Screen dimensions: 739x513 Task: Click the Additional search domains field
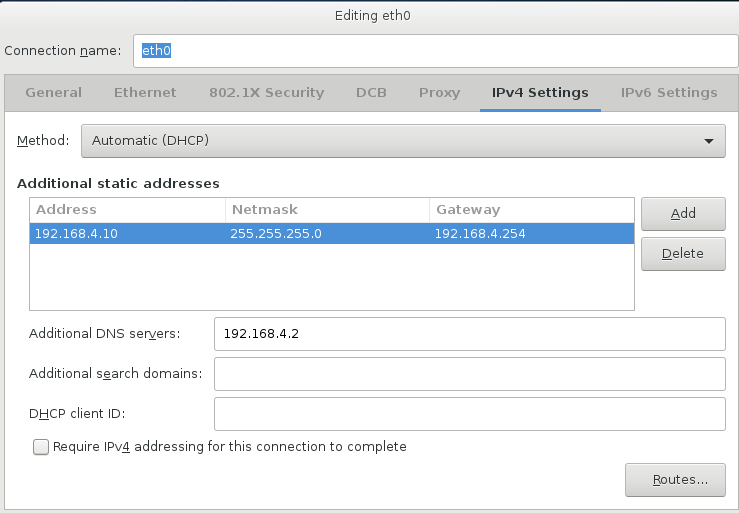[469, 374]
